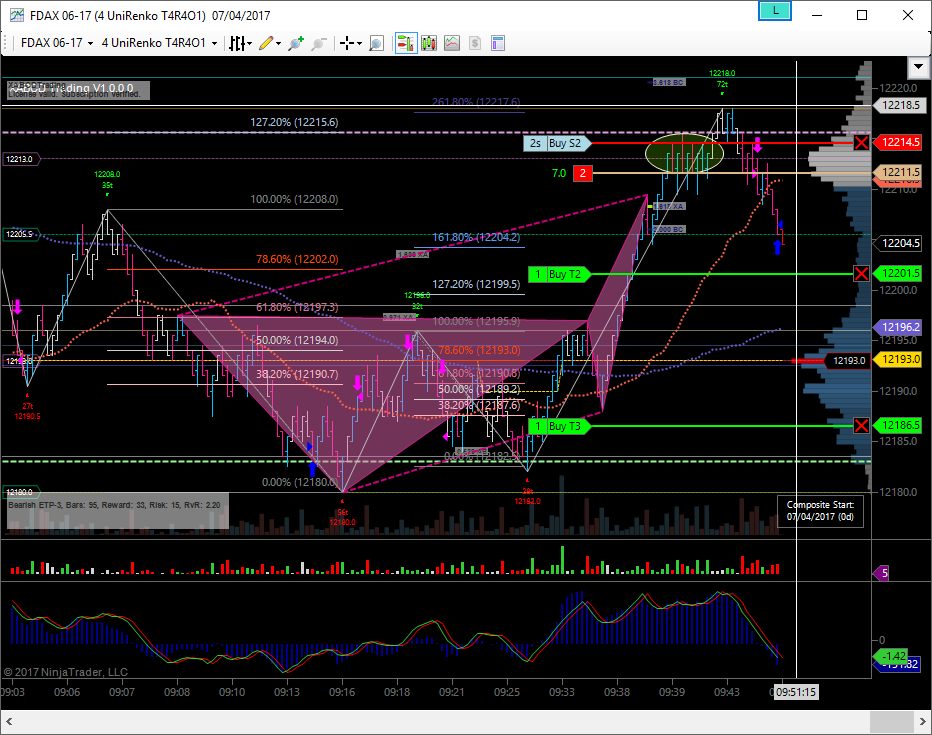Click the 12211.5 price axis marker

[900, 172]
